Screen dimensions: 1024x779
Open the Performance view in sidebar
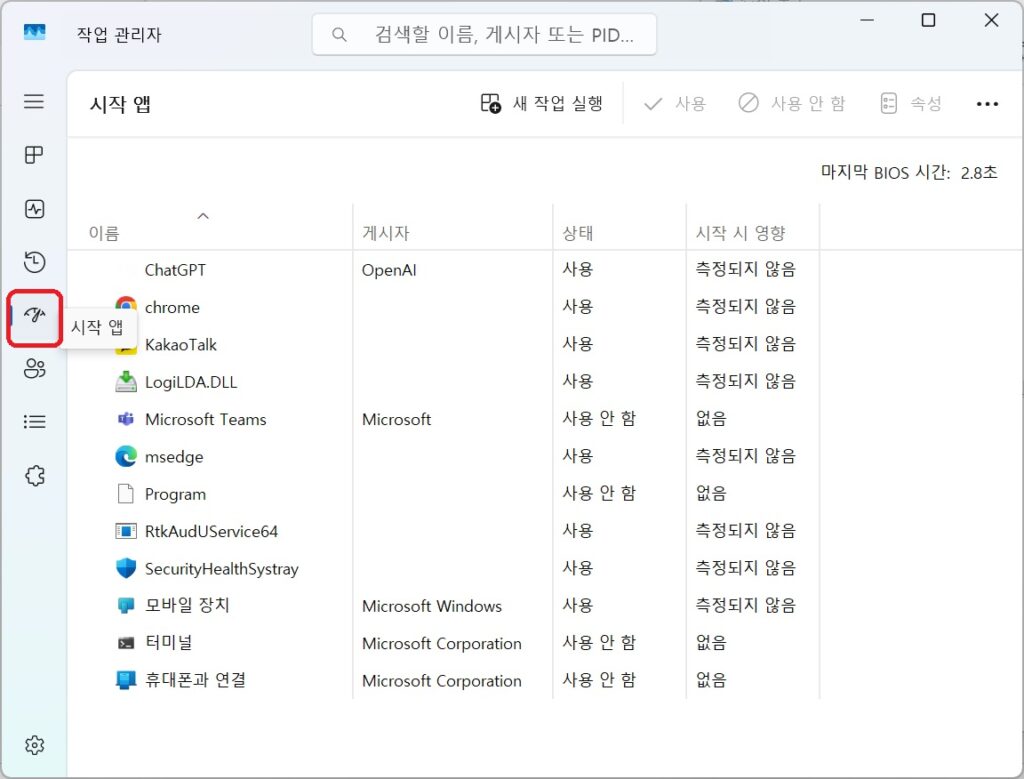[34, 209]
